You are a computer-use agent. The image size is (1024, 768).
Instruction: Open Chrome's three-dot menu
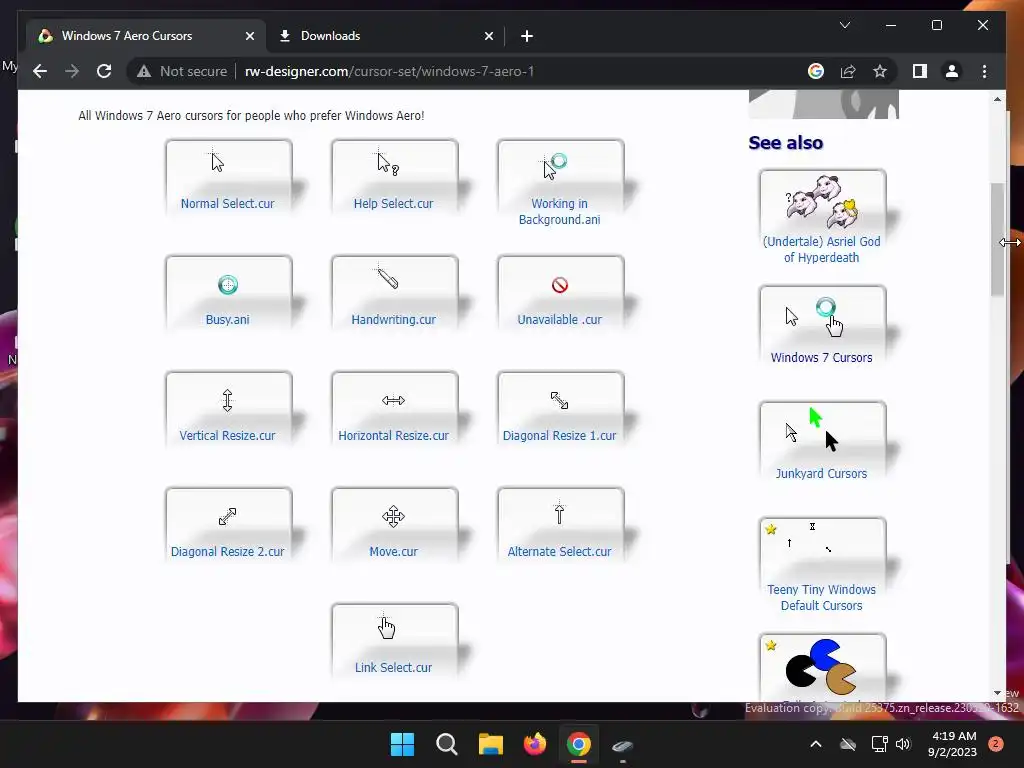(984, 71)
